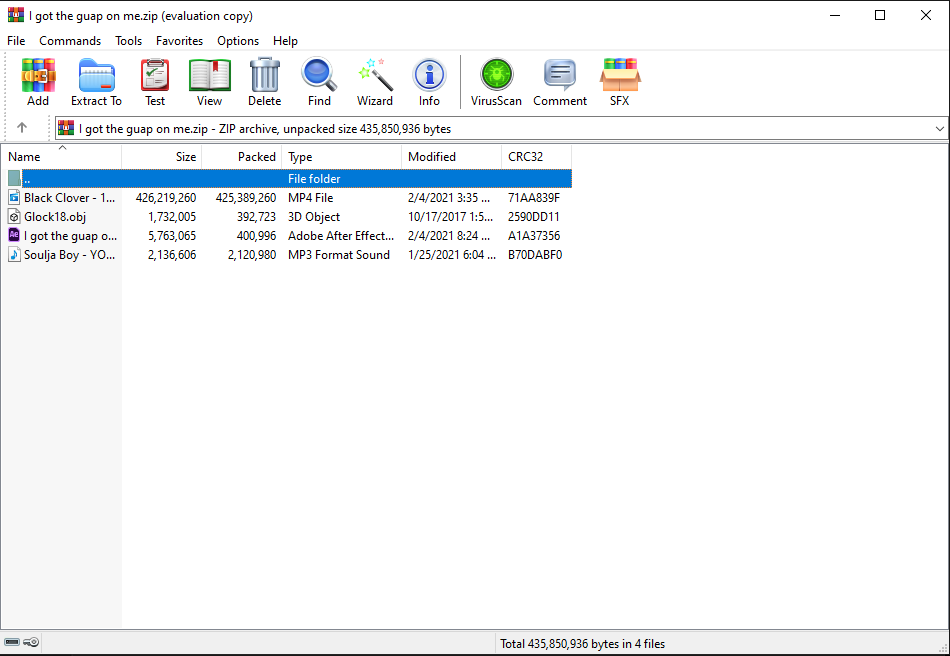950x656 pixels.
Task: Open the Tools menu
Action: point(128,41)
